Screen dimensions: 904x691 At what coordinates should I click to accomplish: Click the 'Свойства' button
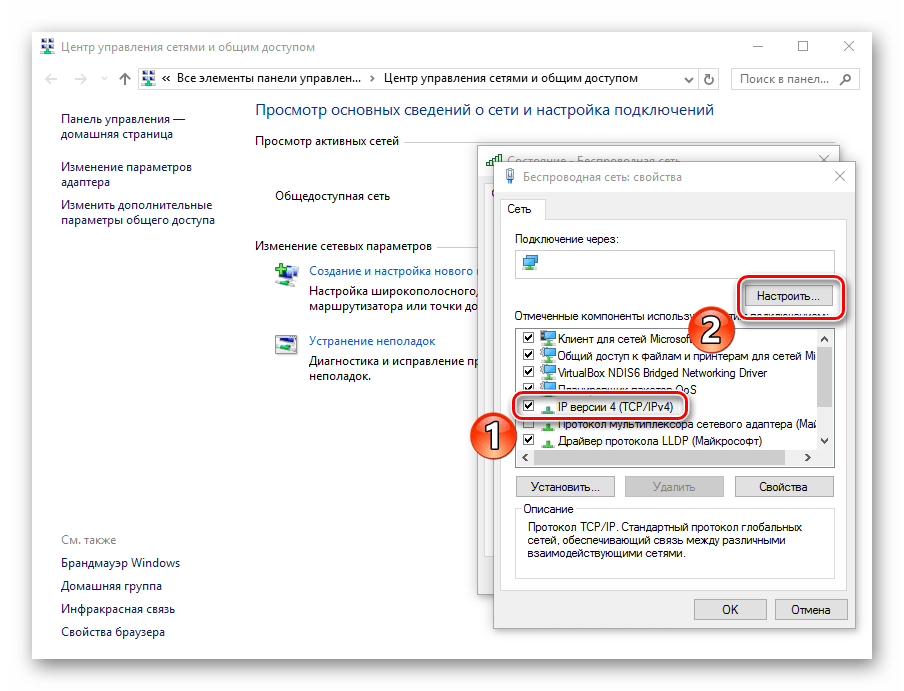click(x=784, y=487)
